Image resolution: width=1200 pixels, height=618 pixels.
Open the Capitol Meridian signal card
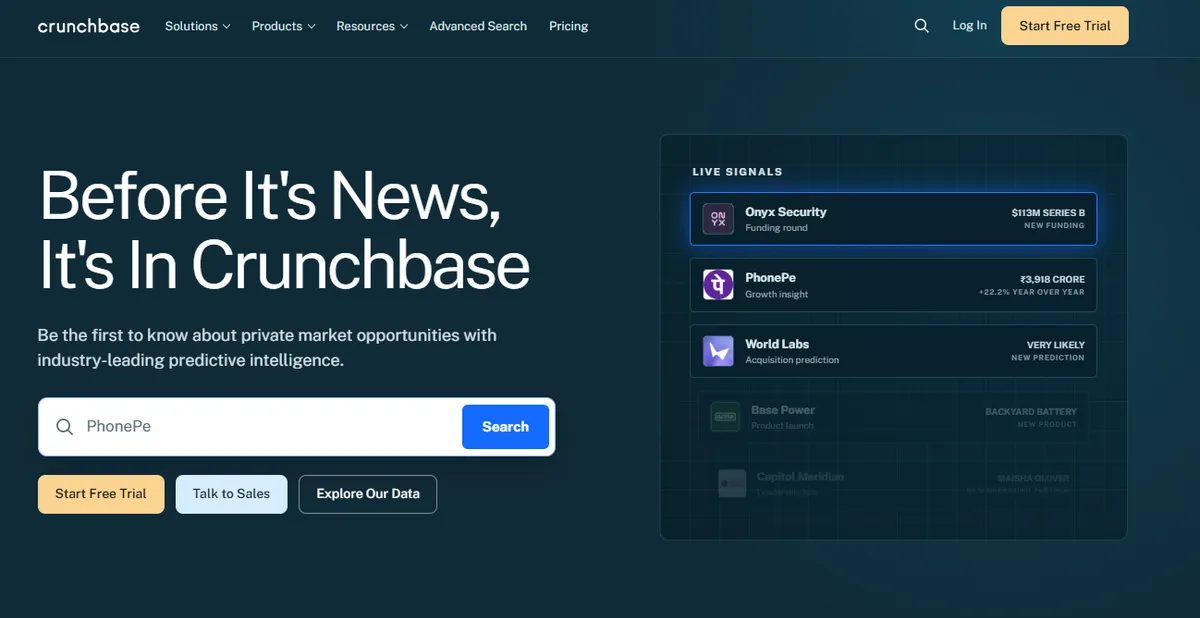click(893, 483)
